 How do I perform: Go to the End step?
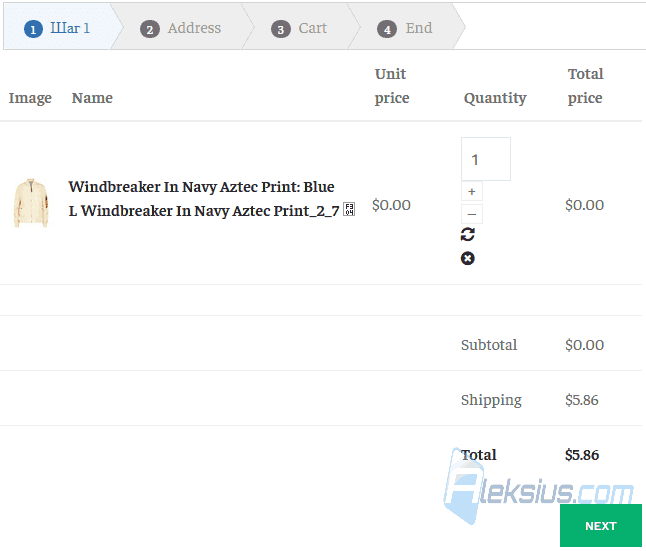click(405, 28)
